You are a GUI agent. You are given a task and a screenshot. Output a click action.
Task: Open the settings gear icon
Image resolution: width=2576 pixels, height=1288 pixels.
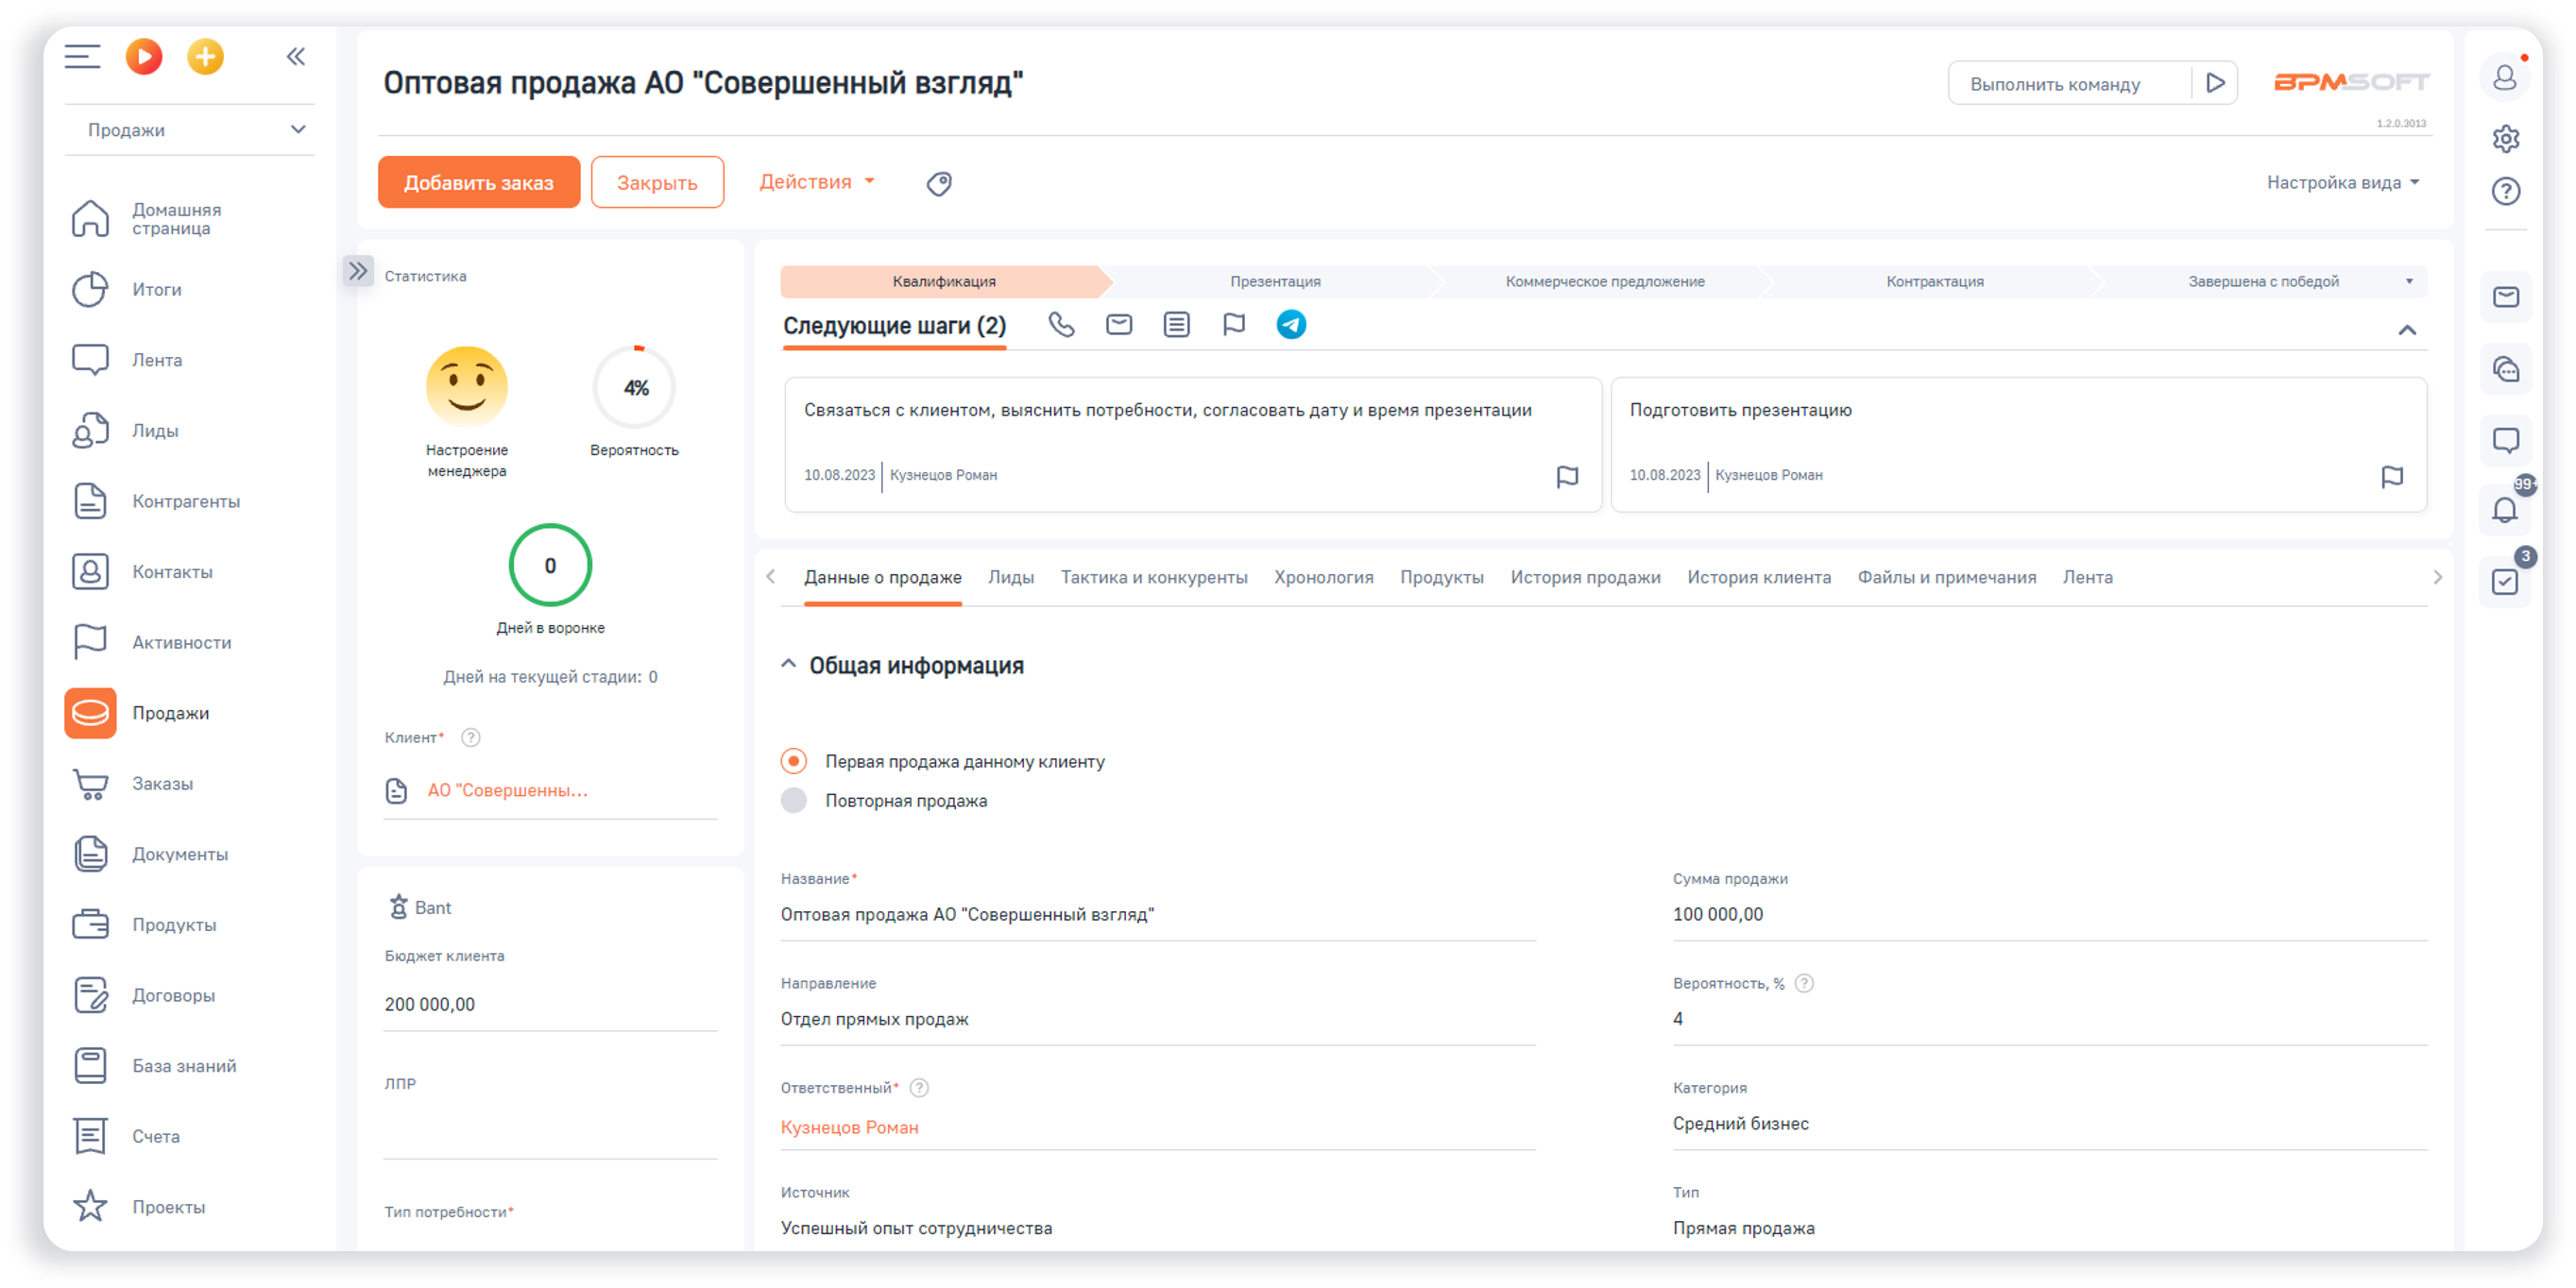tap(2505, 139)
